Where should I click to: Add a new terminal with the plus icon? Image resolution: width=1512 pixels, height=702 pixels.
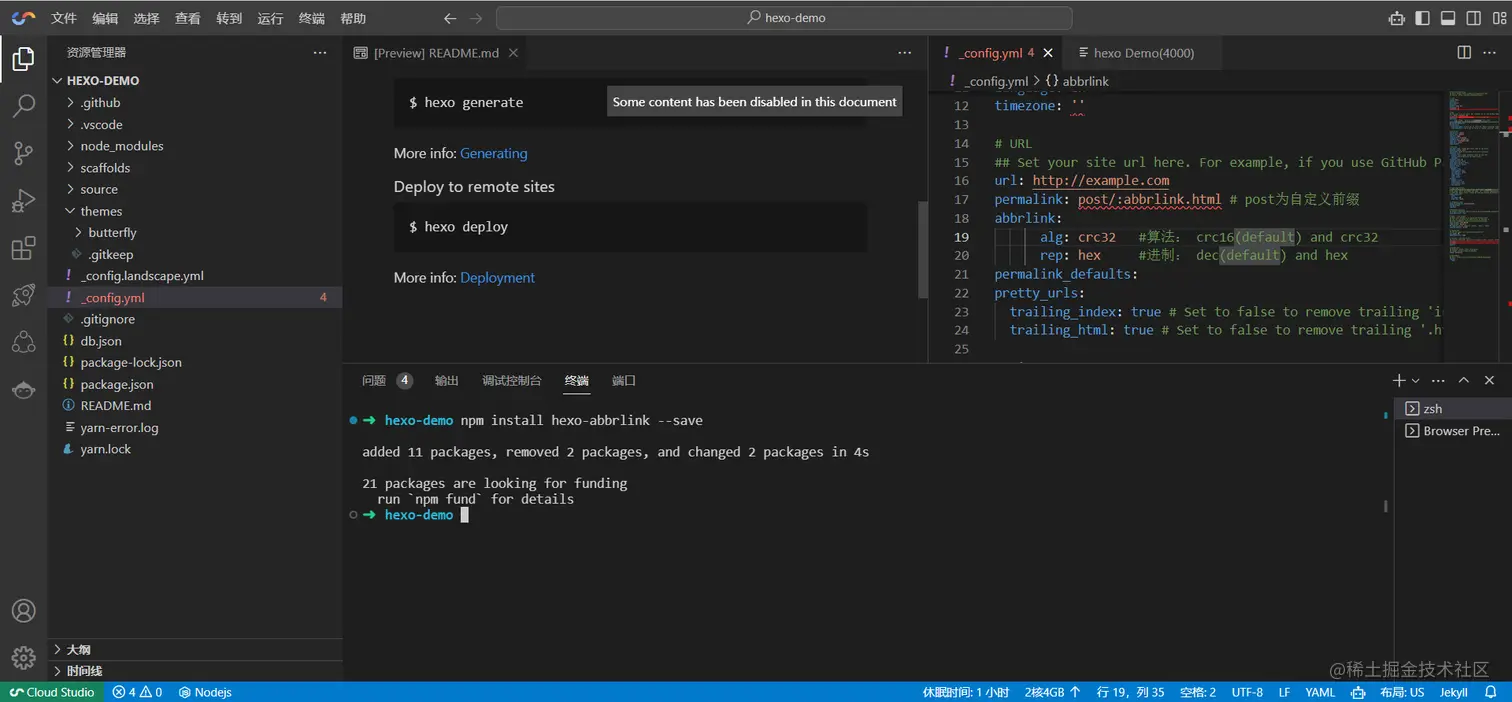tap(1399, 381)
